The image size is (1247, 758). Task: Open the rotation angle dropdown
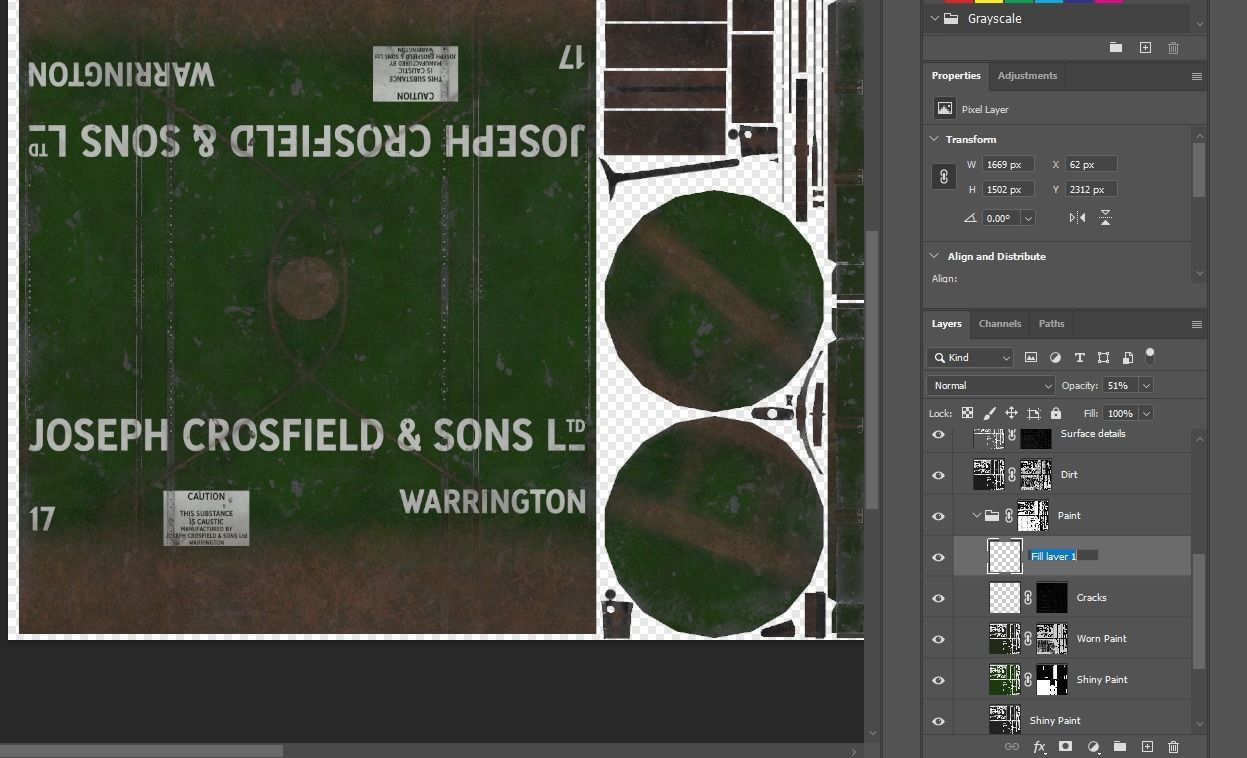[1027, 217]
